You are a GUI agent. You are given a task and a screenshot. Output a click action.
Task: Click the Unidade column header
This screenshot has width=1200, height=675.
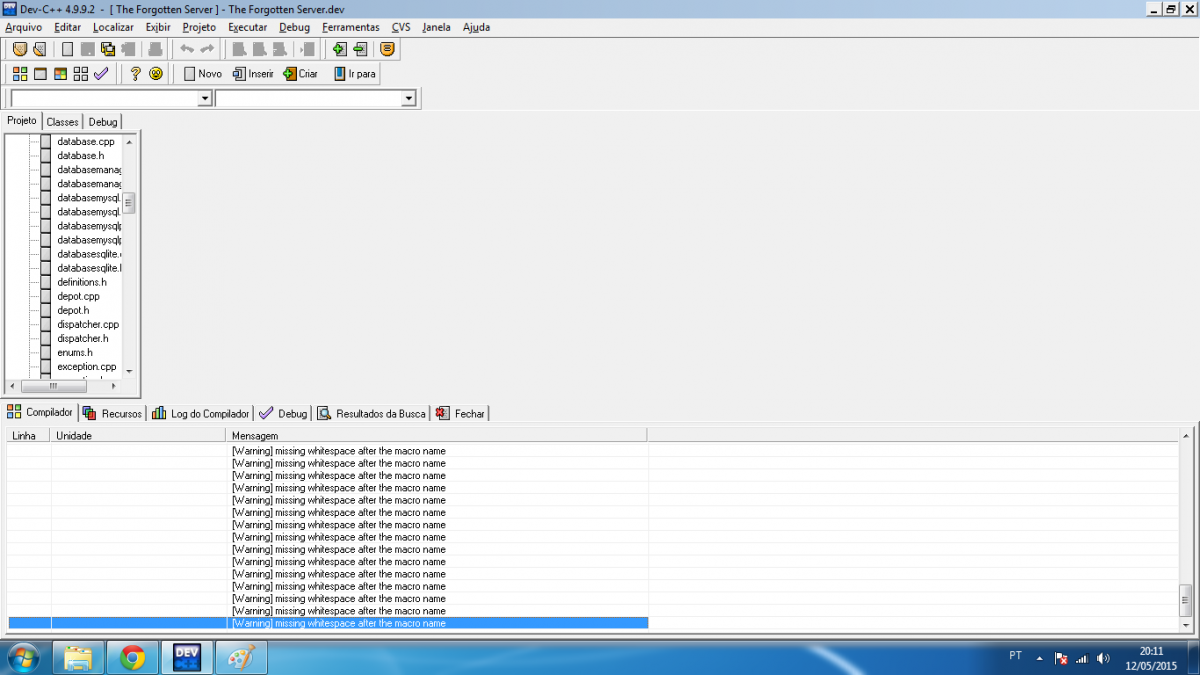139,436
